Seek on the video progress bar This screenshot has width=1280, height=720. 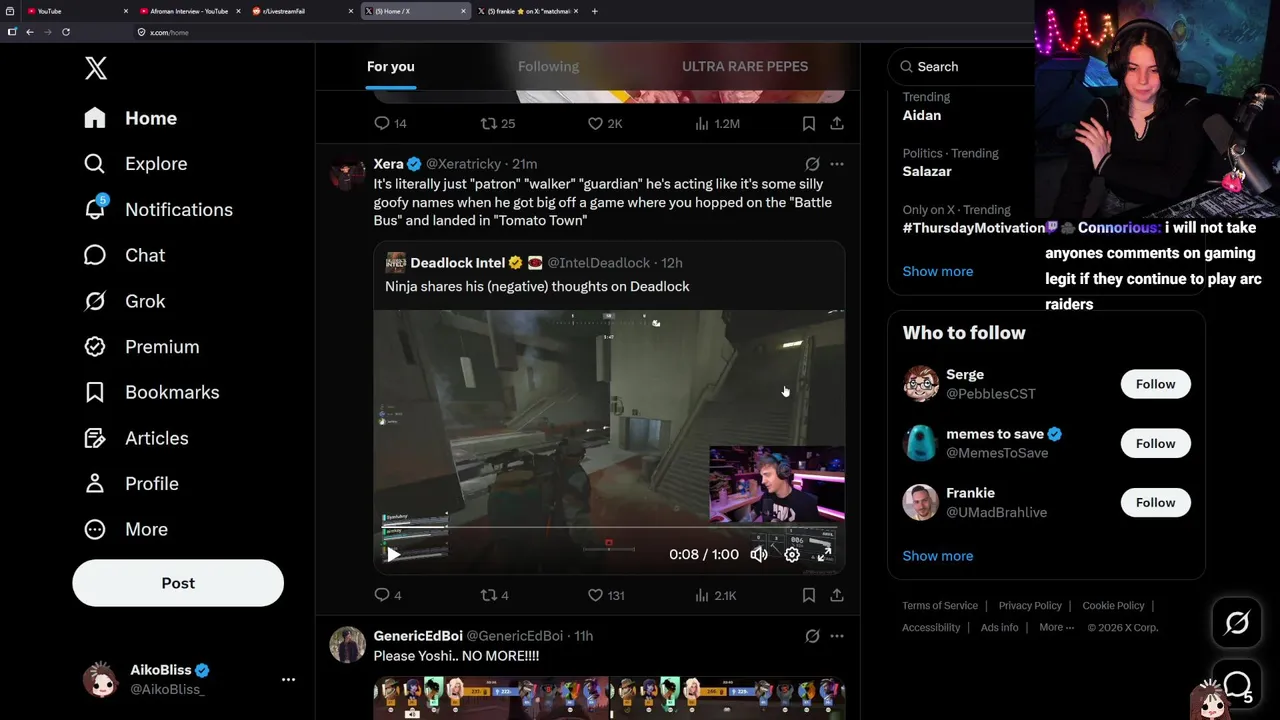click(x=609, y=528)
